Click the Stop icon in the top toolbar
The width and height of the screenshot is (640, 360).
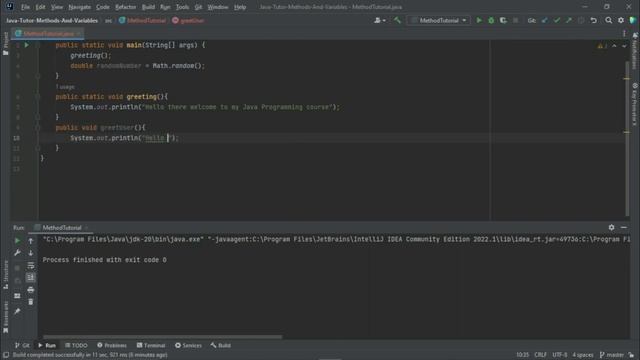point(516,20)
